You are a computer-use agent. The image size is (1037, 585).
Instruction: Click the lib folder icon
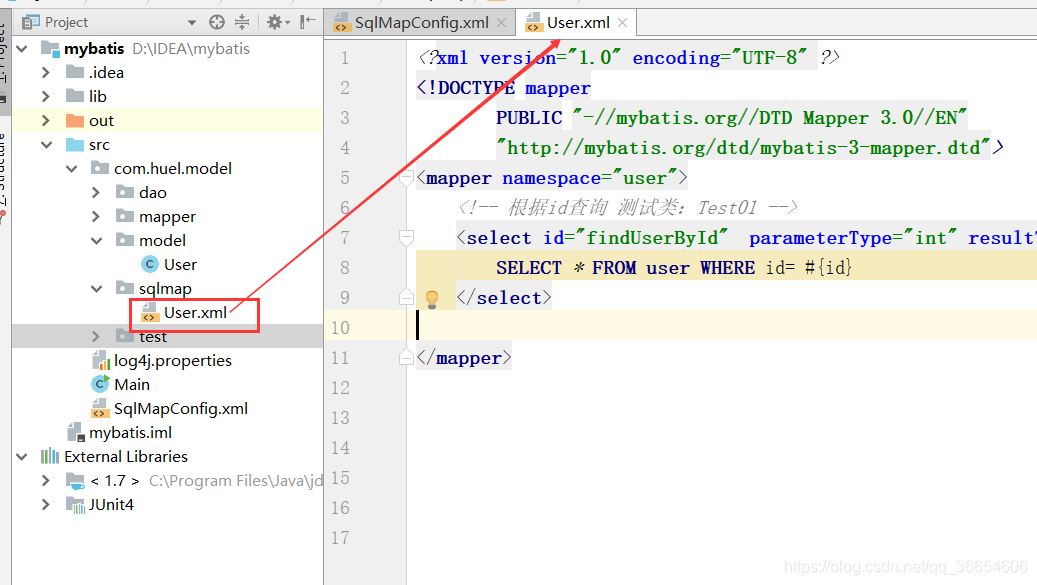[x=75, y=96]
